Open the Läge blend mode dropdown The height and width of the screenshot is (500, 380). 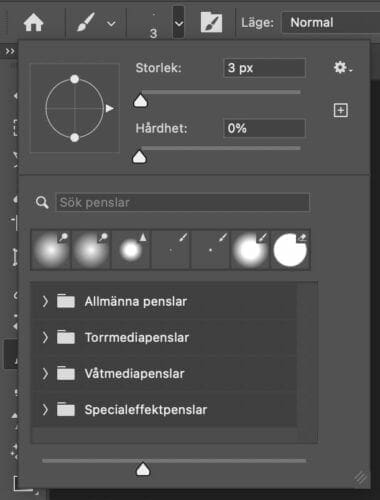331,23
